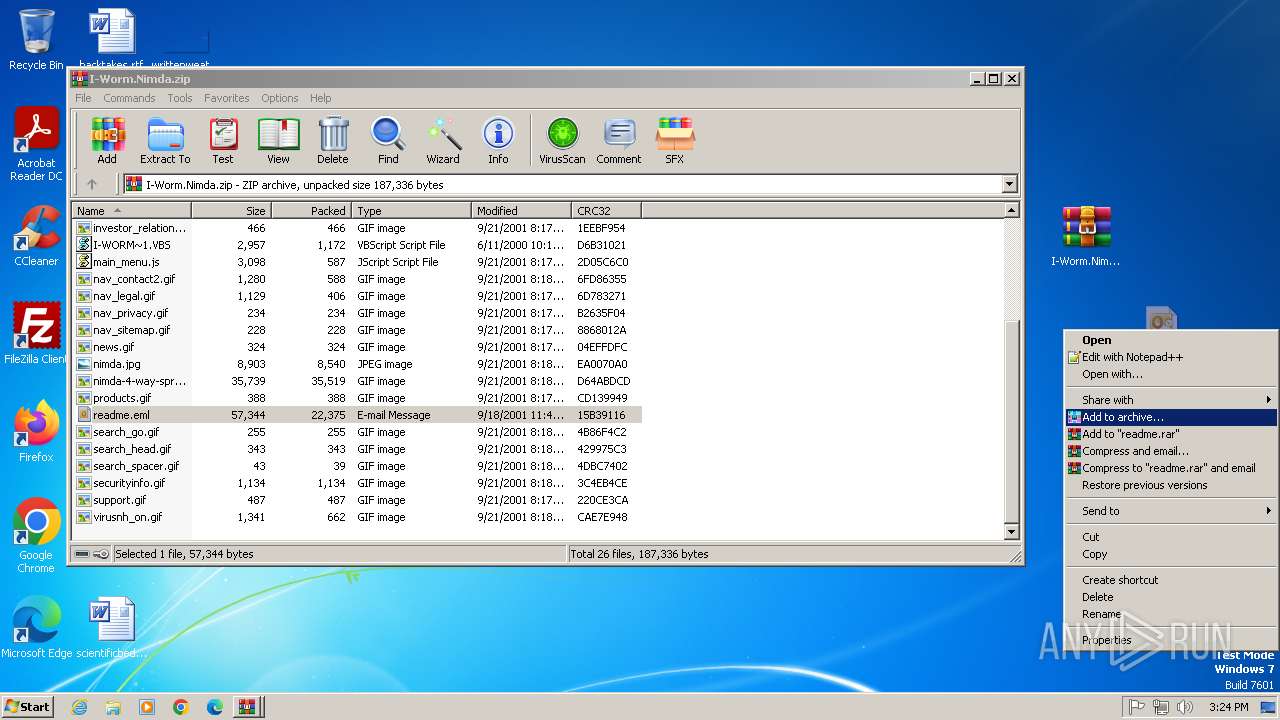This screenshot has height=720, width=1280.
Task: Select Microsoft Edge desktop icon
Action: pyautogui.click(x=36, y=628)
